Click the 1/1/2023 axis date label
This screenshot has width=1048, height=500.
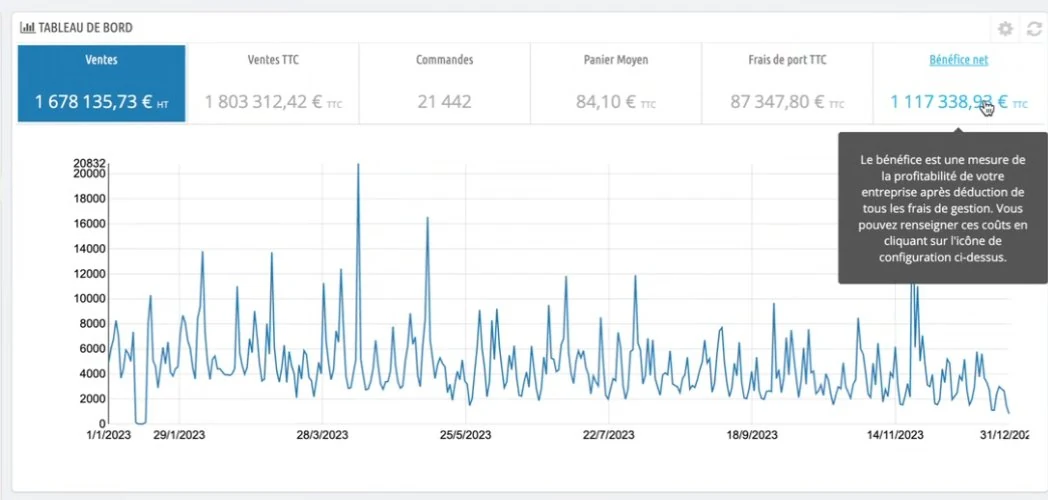(x=109, y=435)
